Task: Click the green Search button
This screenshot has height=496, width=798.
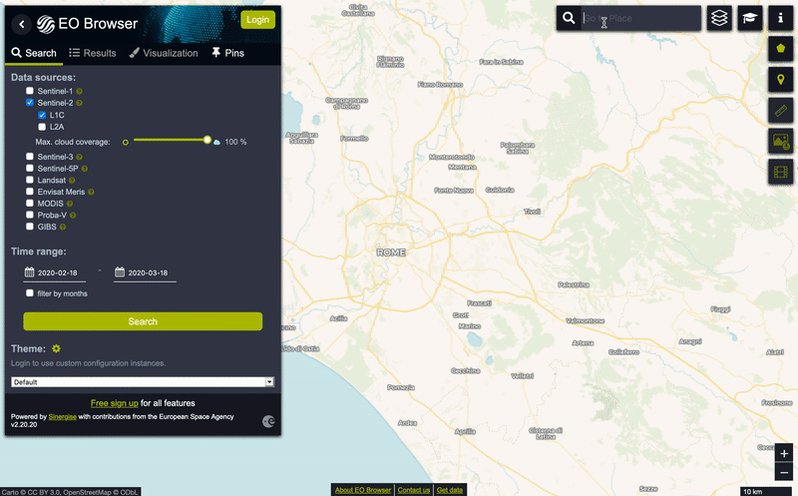Action: [143, 322]
